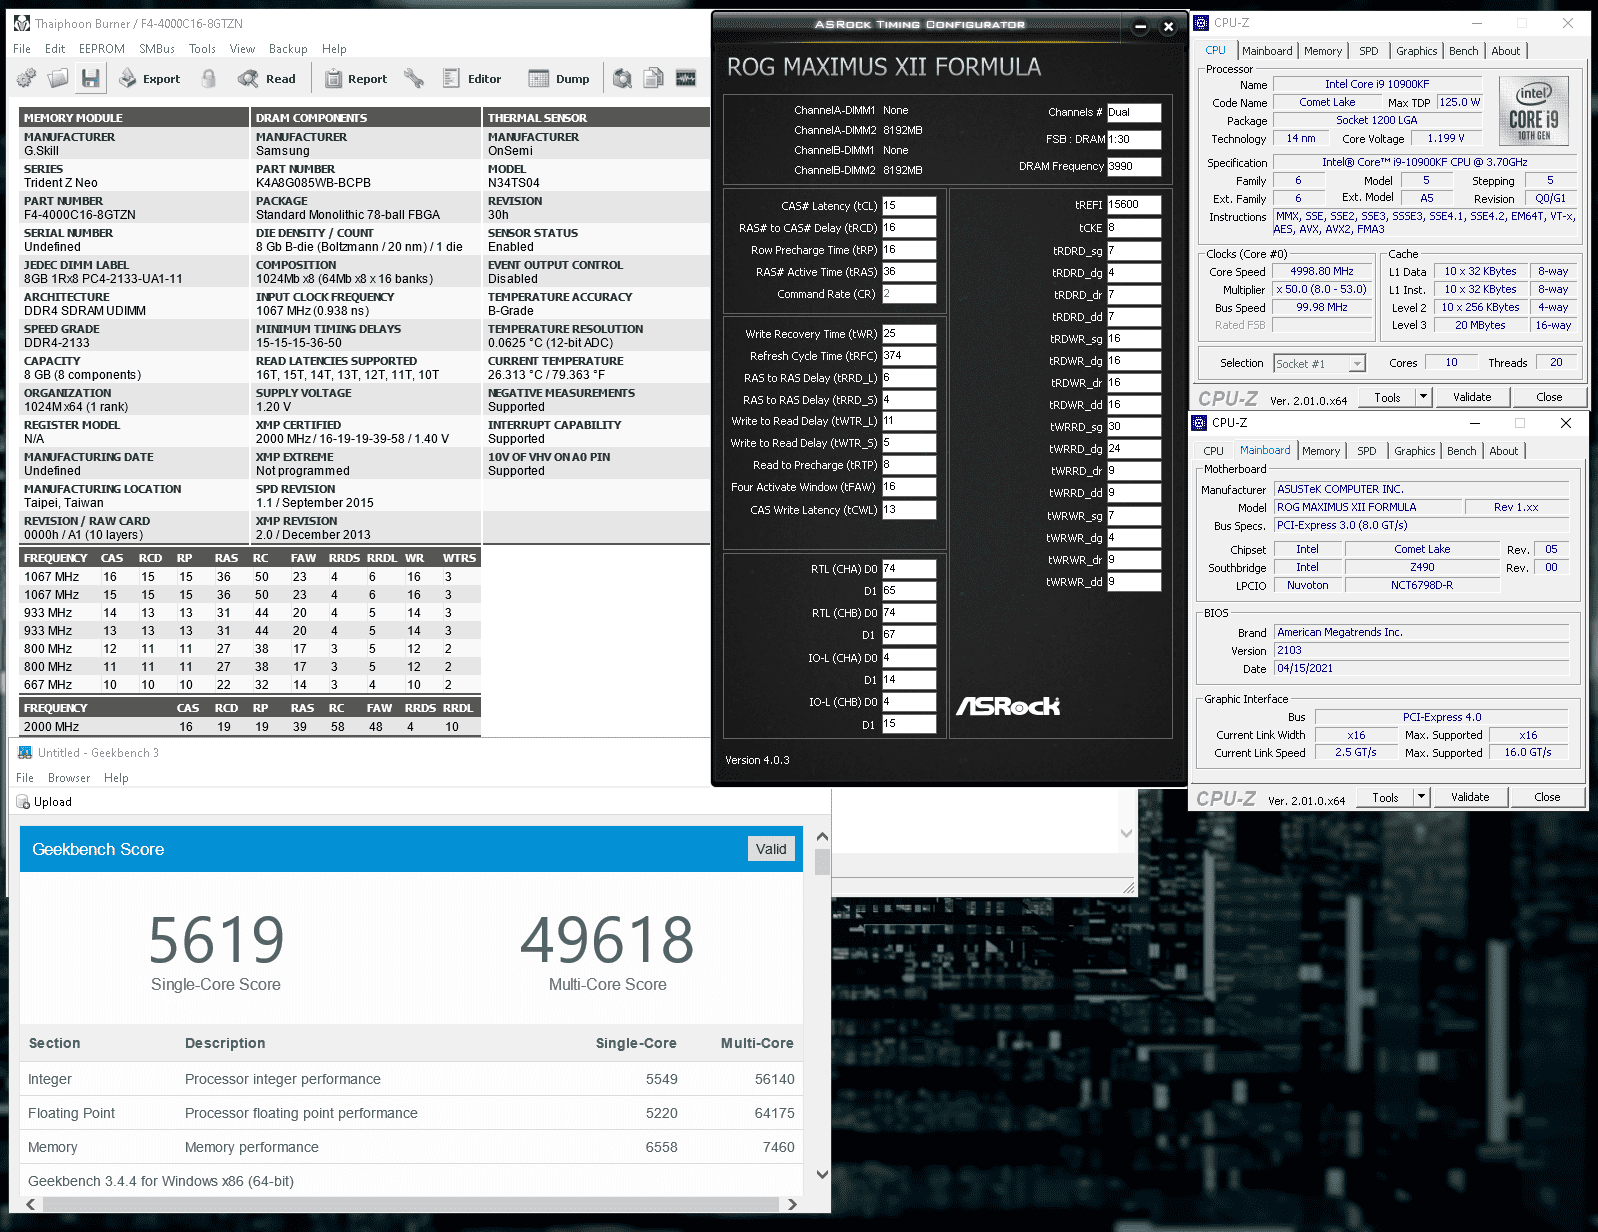Click Read in Thaiphoon Burner toolbar
The image size is (1598, 1232).
coord(267,78)
